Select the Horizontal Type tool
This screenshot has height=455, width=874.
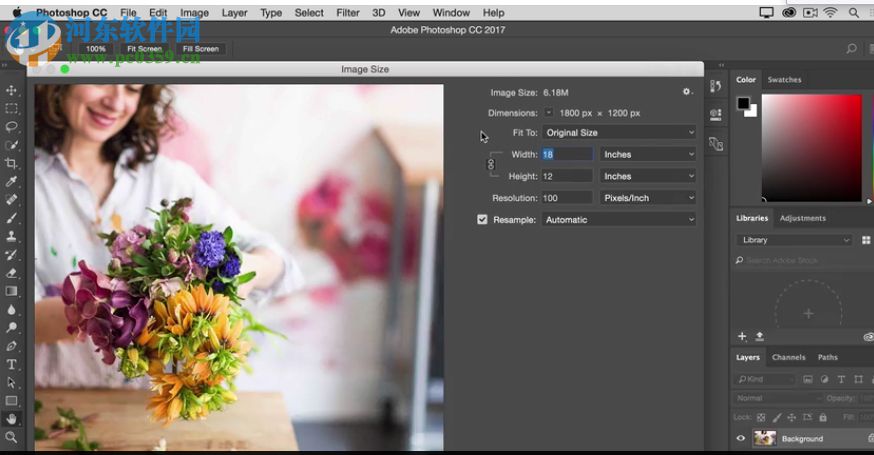coord(11,364)
